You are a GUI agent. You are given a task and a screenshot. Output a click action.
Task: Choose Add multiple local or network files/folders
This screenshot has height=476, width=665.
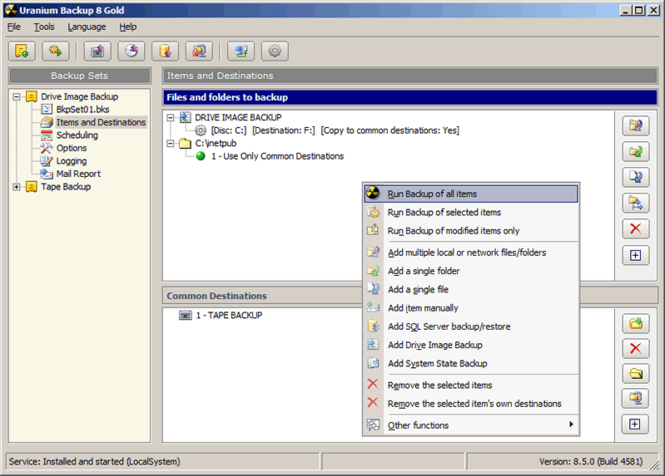click(x=471, y=252)
